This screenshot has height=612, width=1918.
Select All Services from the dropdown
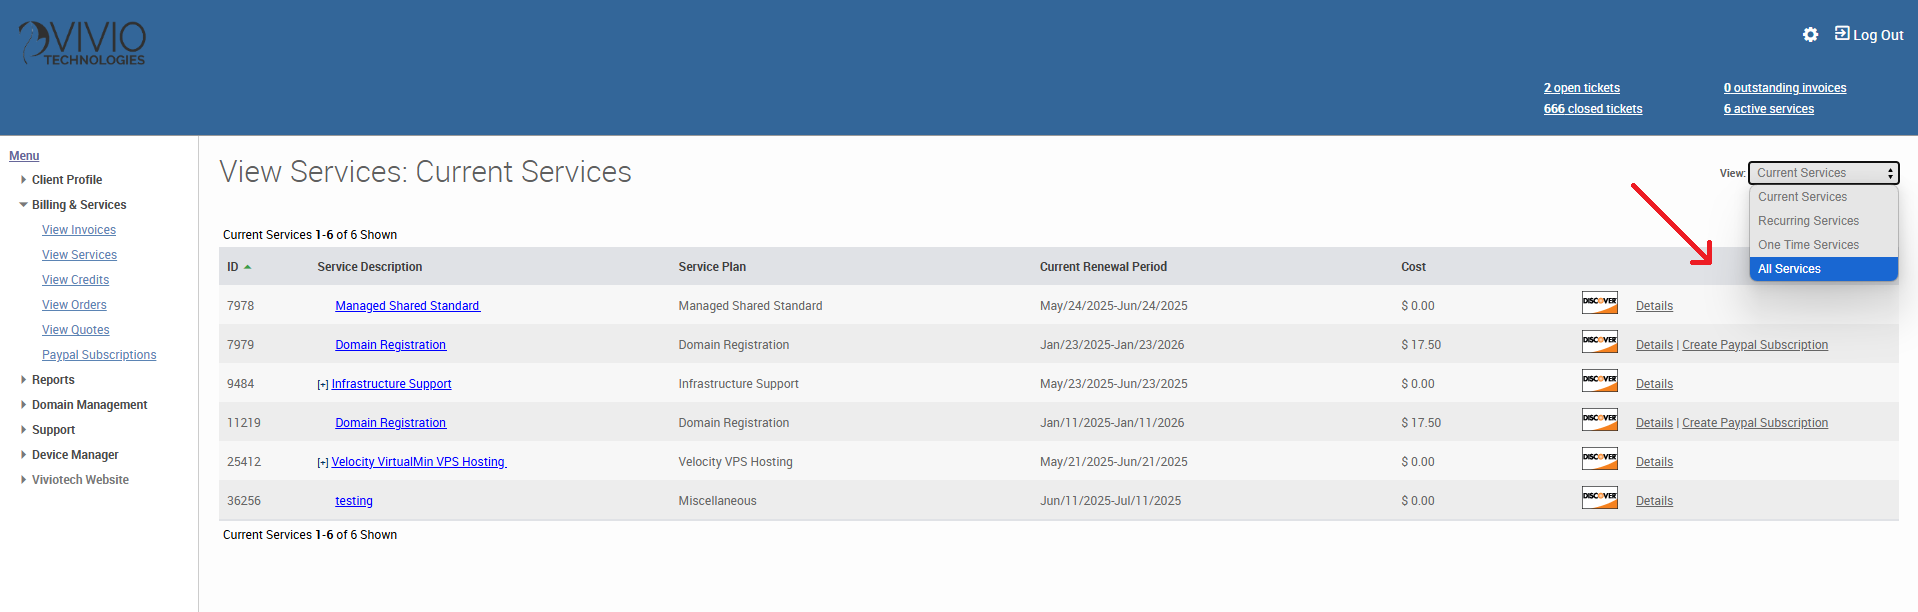click(x=1789, y=269)
